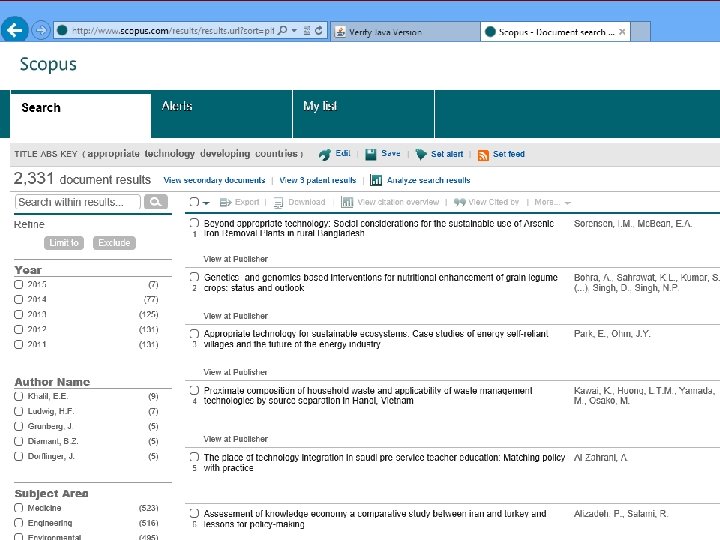The image size is (720, 540).
Task: Click the Edit link
Action: (343, 153)
